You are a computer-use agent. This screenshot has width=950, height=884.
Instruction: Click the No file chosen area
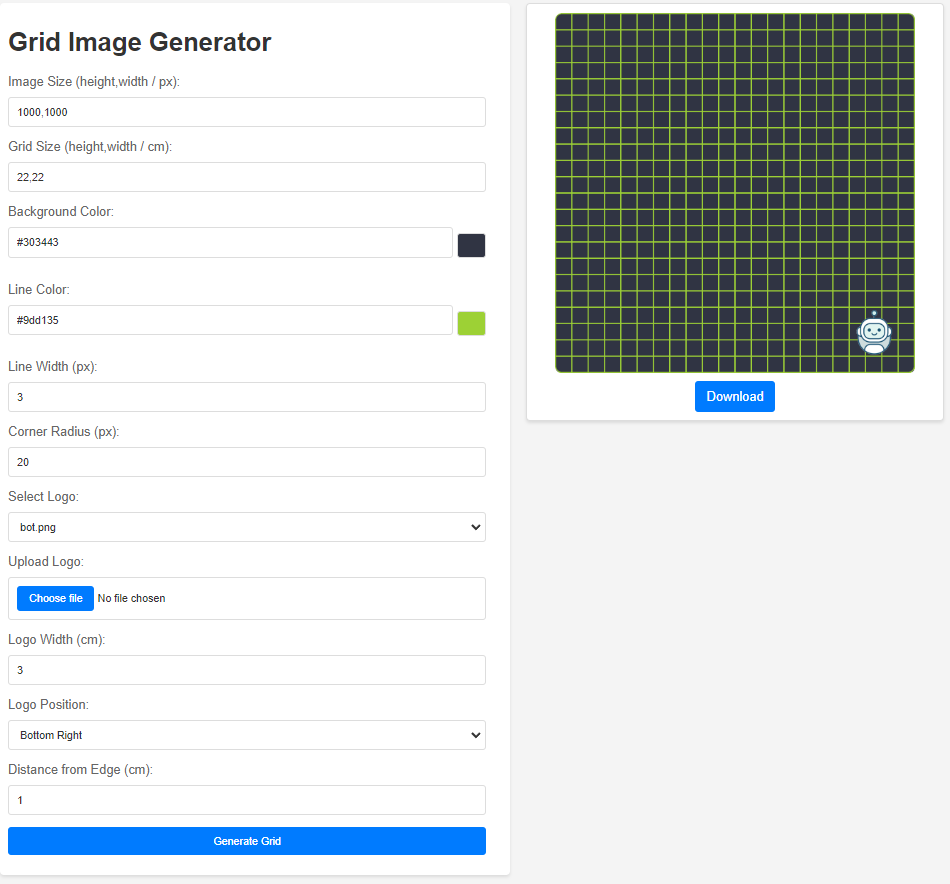[x=131, y=598]
